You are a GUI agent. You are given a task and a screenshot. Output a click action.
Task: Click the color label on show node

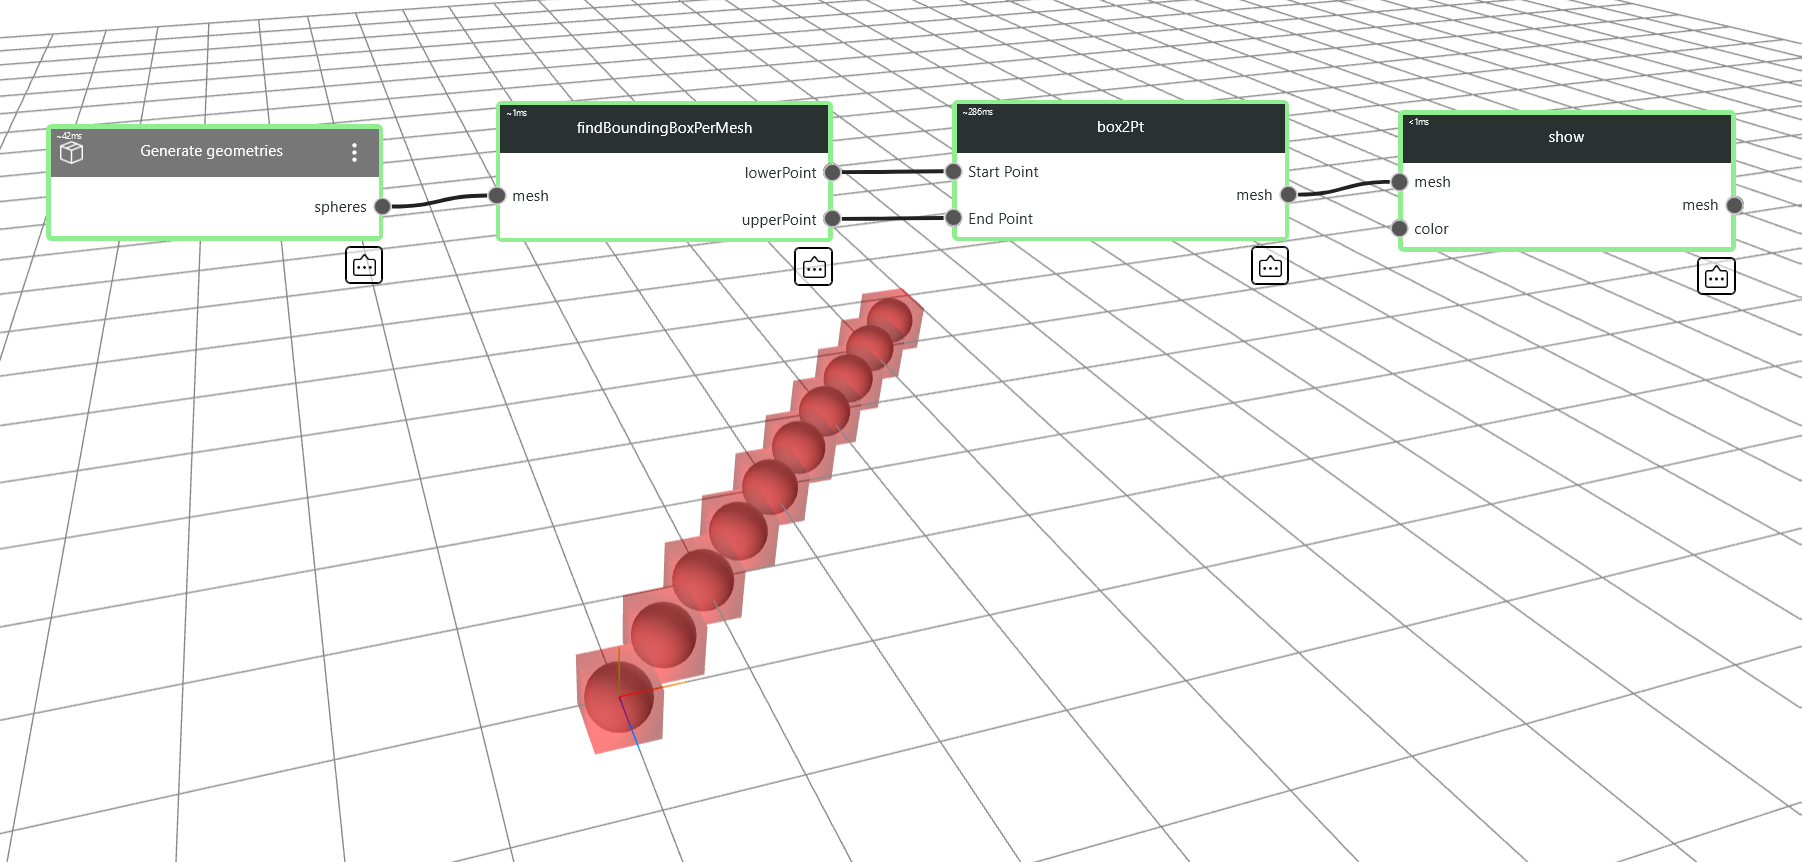1431,229
